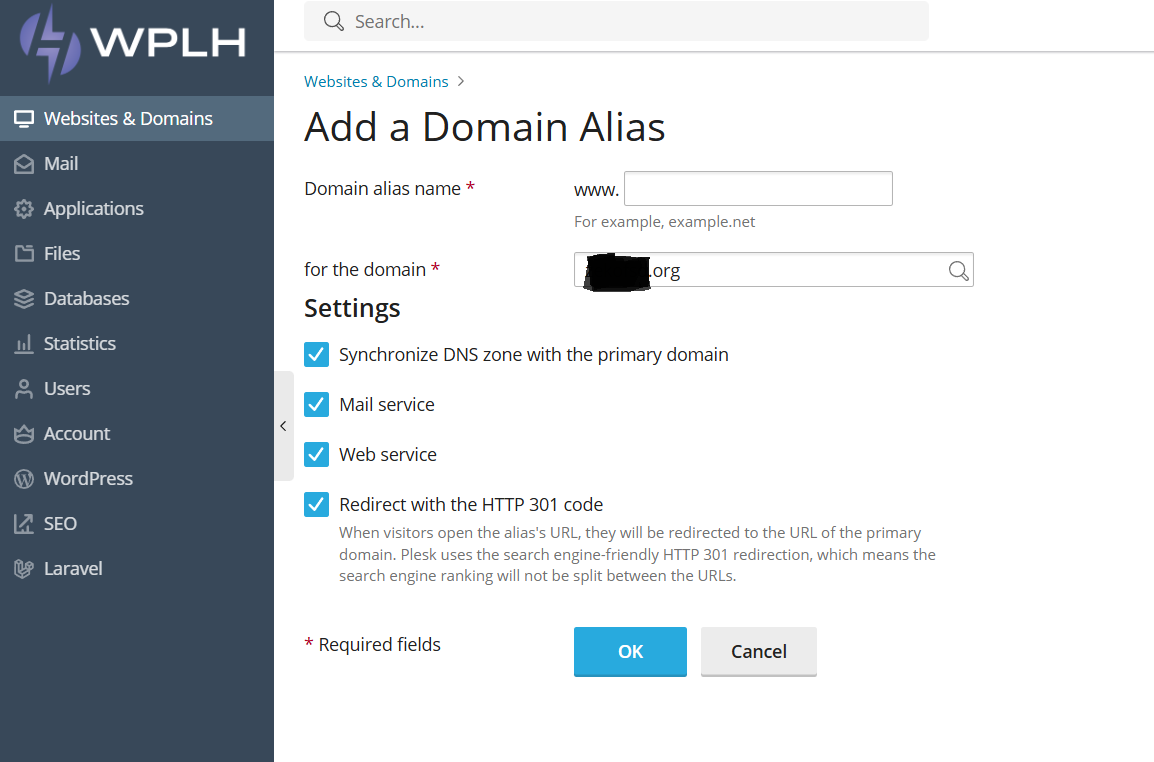Uncheck Synchronize DNS zone with primary domain
This screenshot has width=1154, height=762.
point(316,354)
